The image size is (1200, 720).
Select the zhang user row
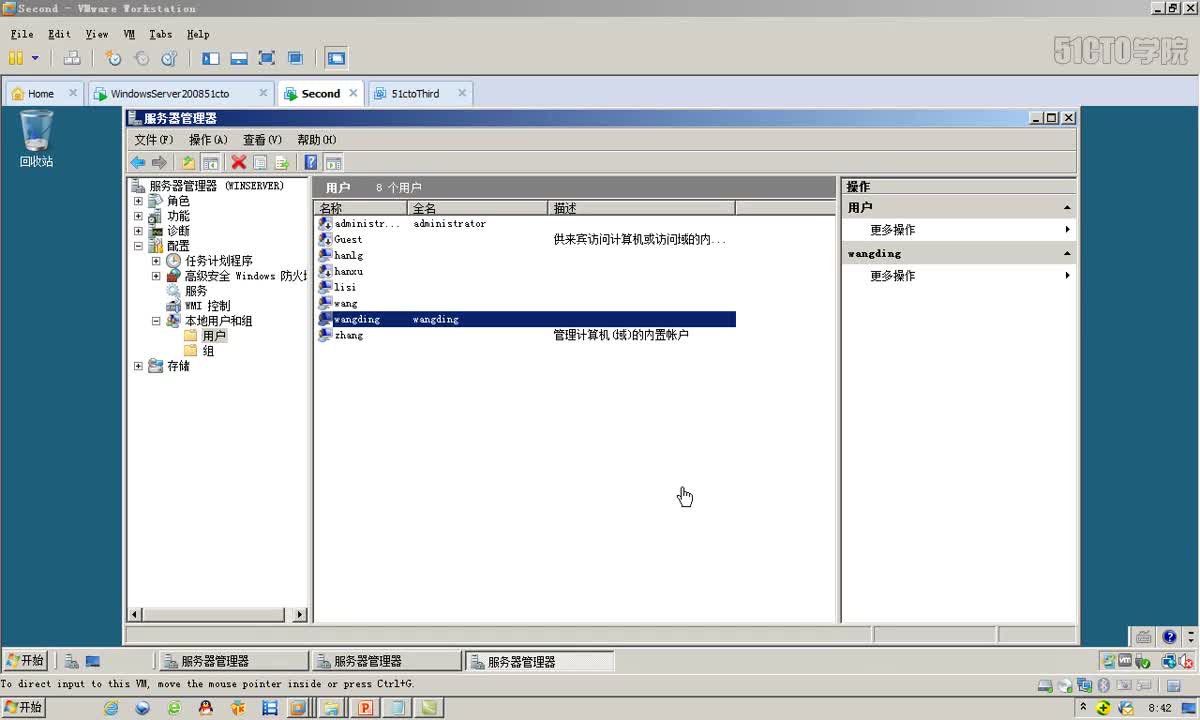click(x=525, y=335)
